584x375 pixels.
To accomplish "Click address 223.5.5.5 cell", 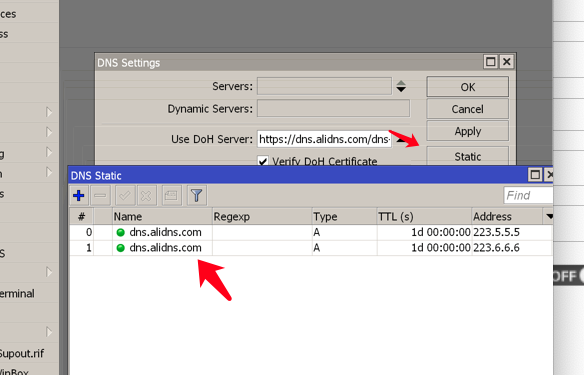I will coord(496,232).
